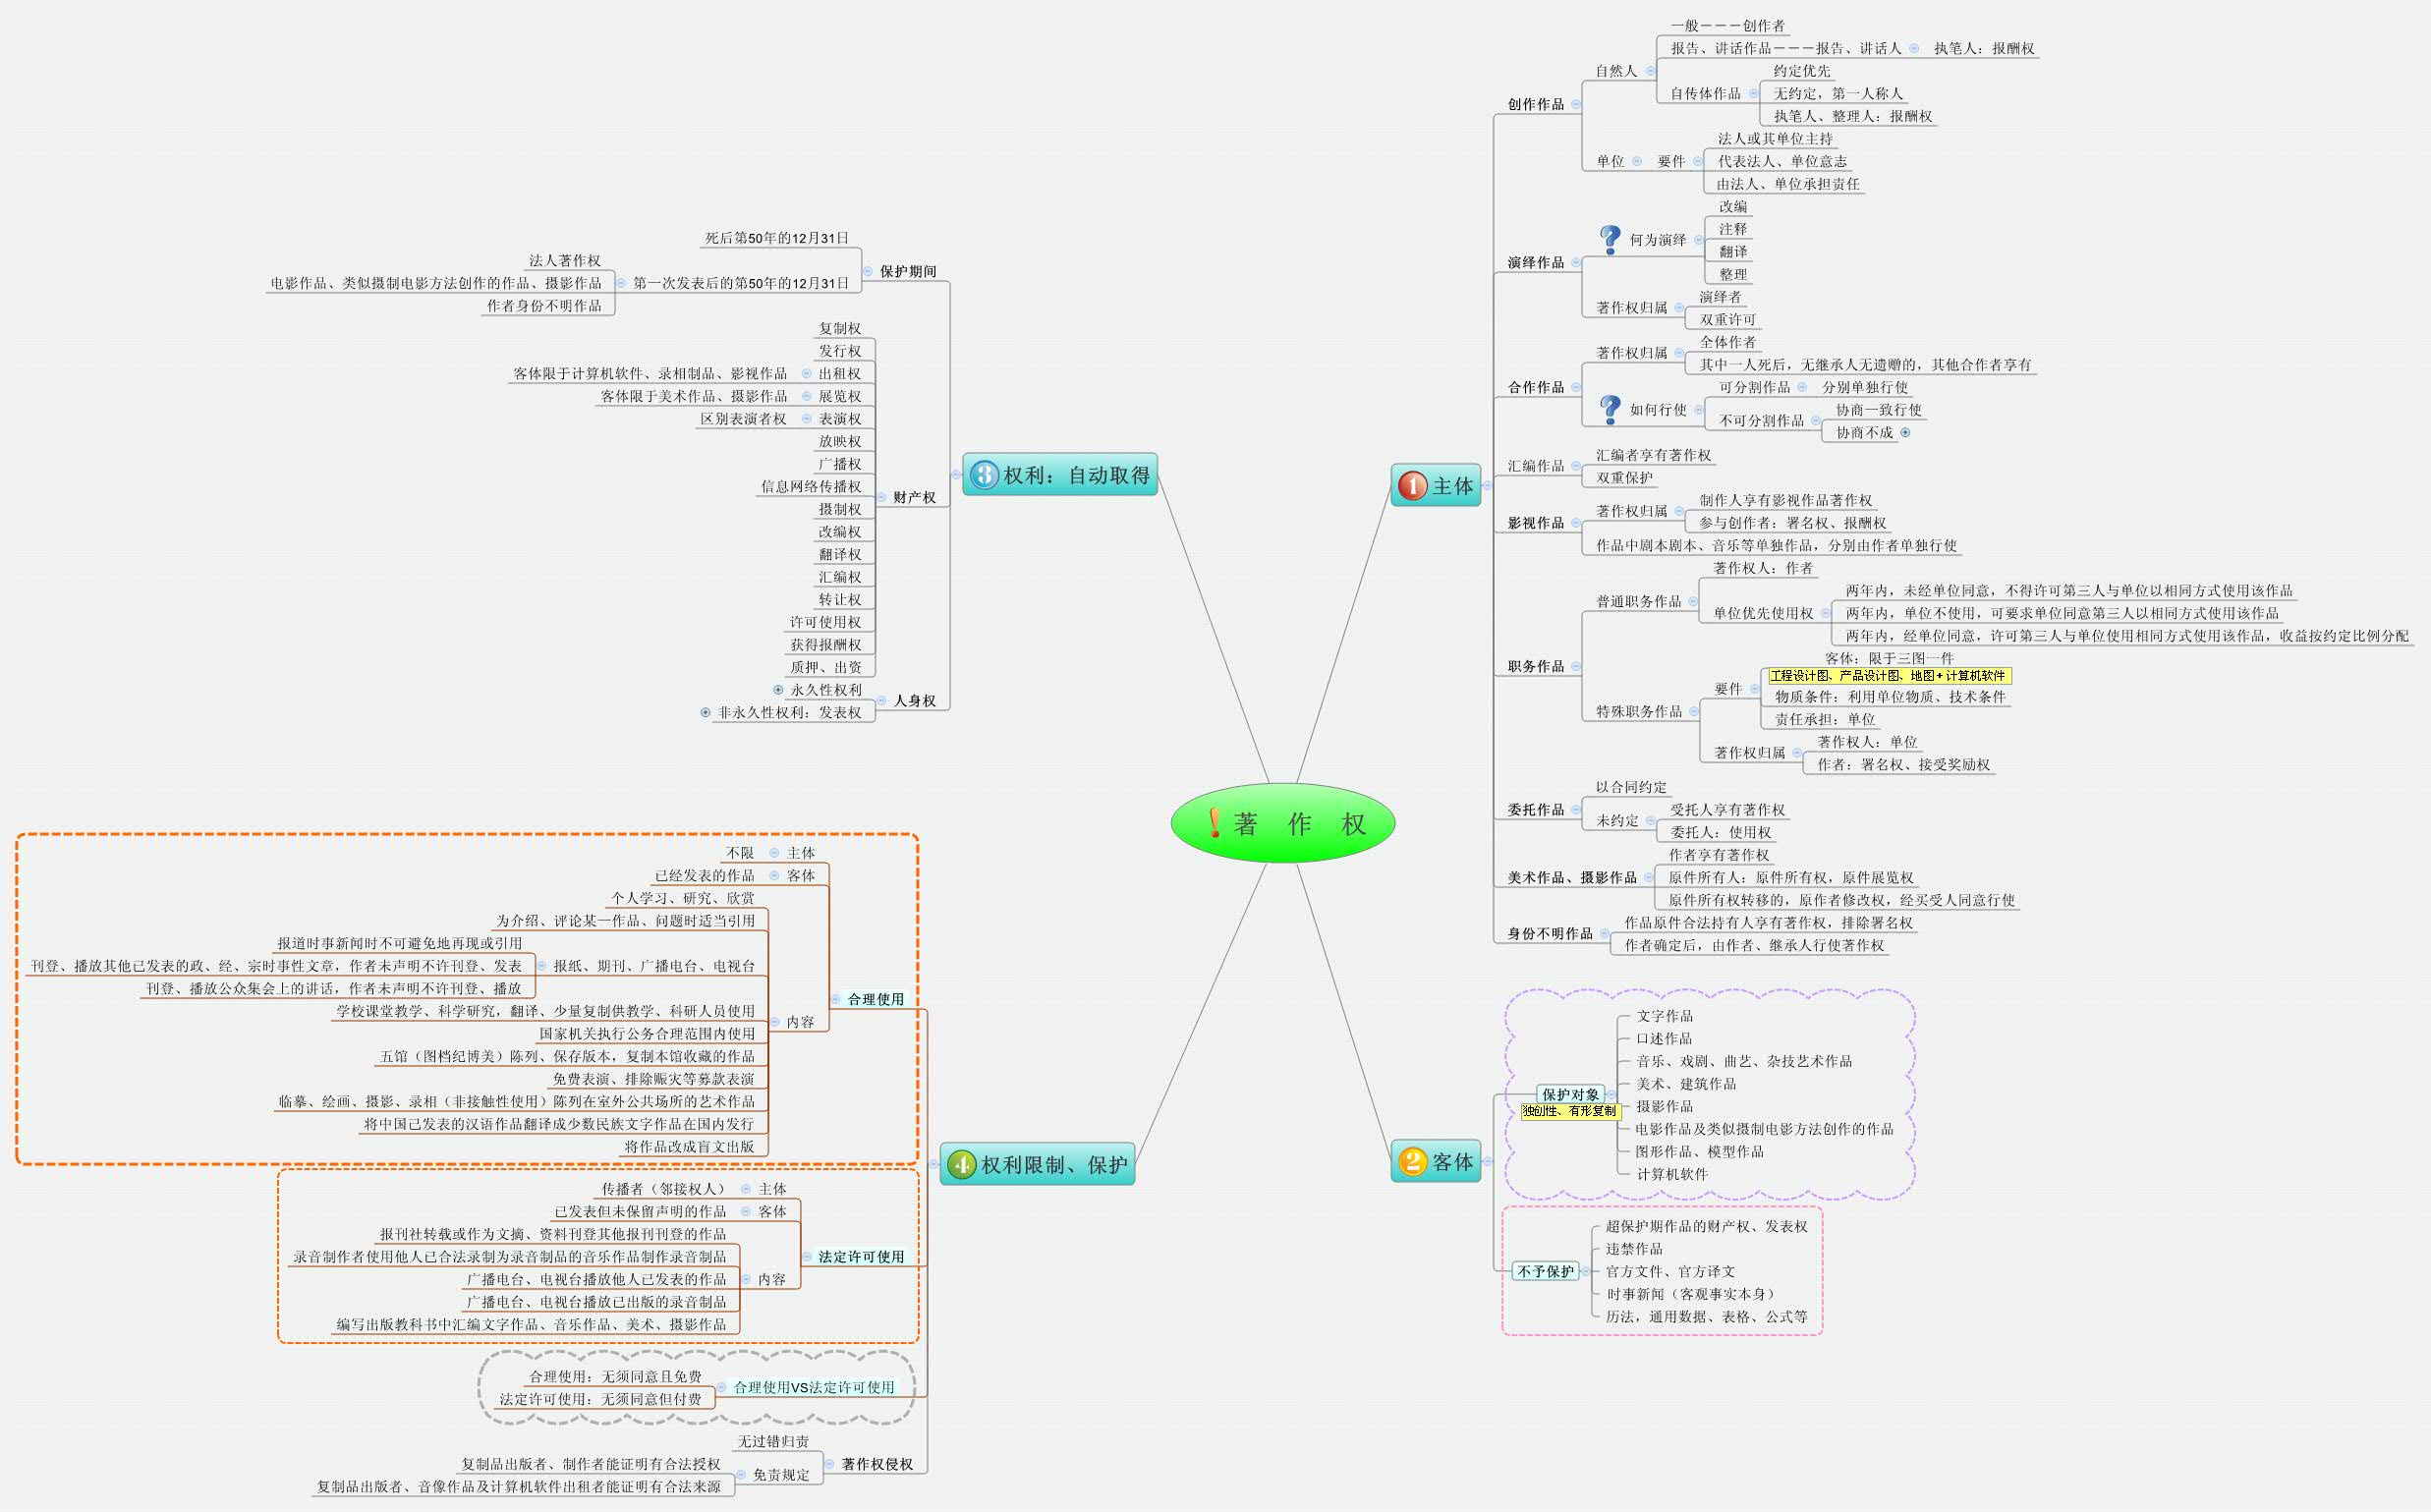Viewport: 2431px width, 1512px height.
Task: Expand the 非永久性权利：发表权 plus button
Action: [705, 712]
